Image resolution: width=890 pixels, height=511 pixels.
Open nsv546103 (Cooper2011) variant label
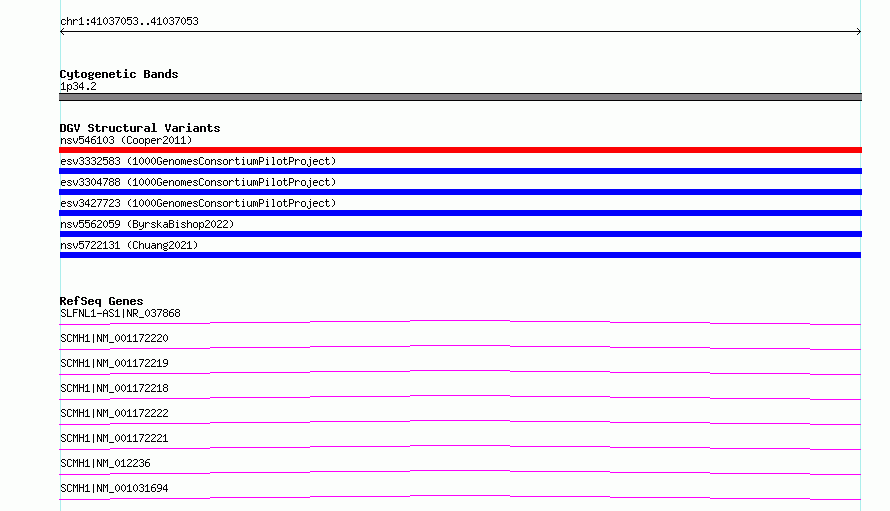point(126,140)
